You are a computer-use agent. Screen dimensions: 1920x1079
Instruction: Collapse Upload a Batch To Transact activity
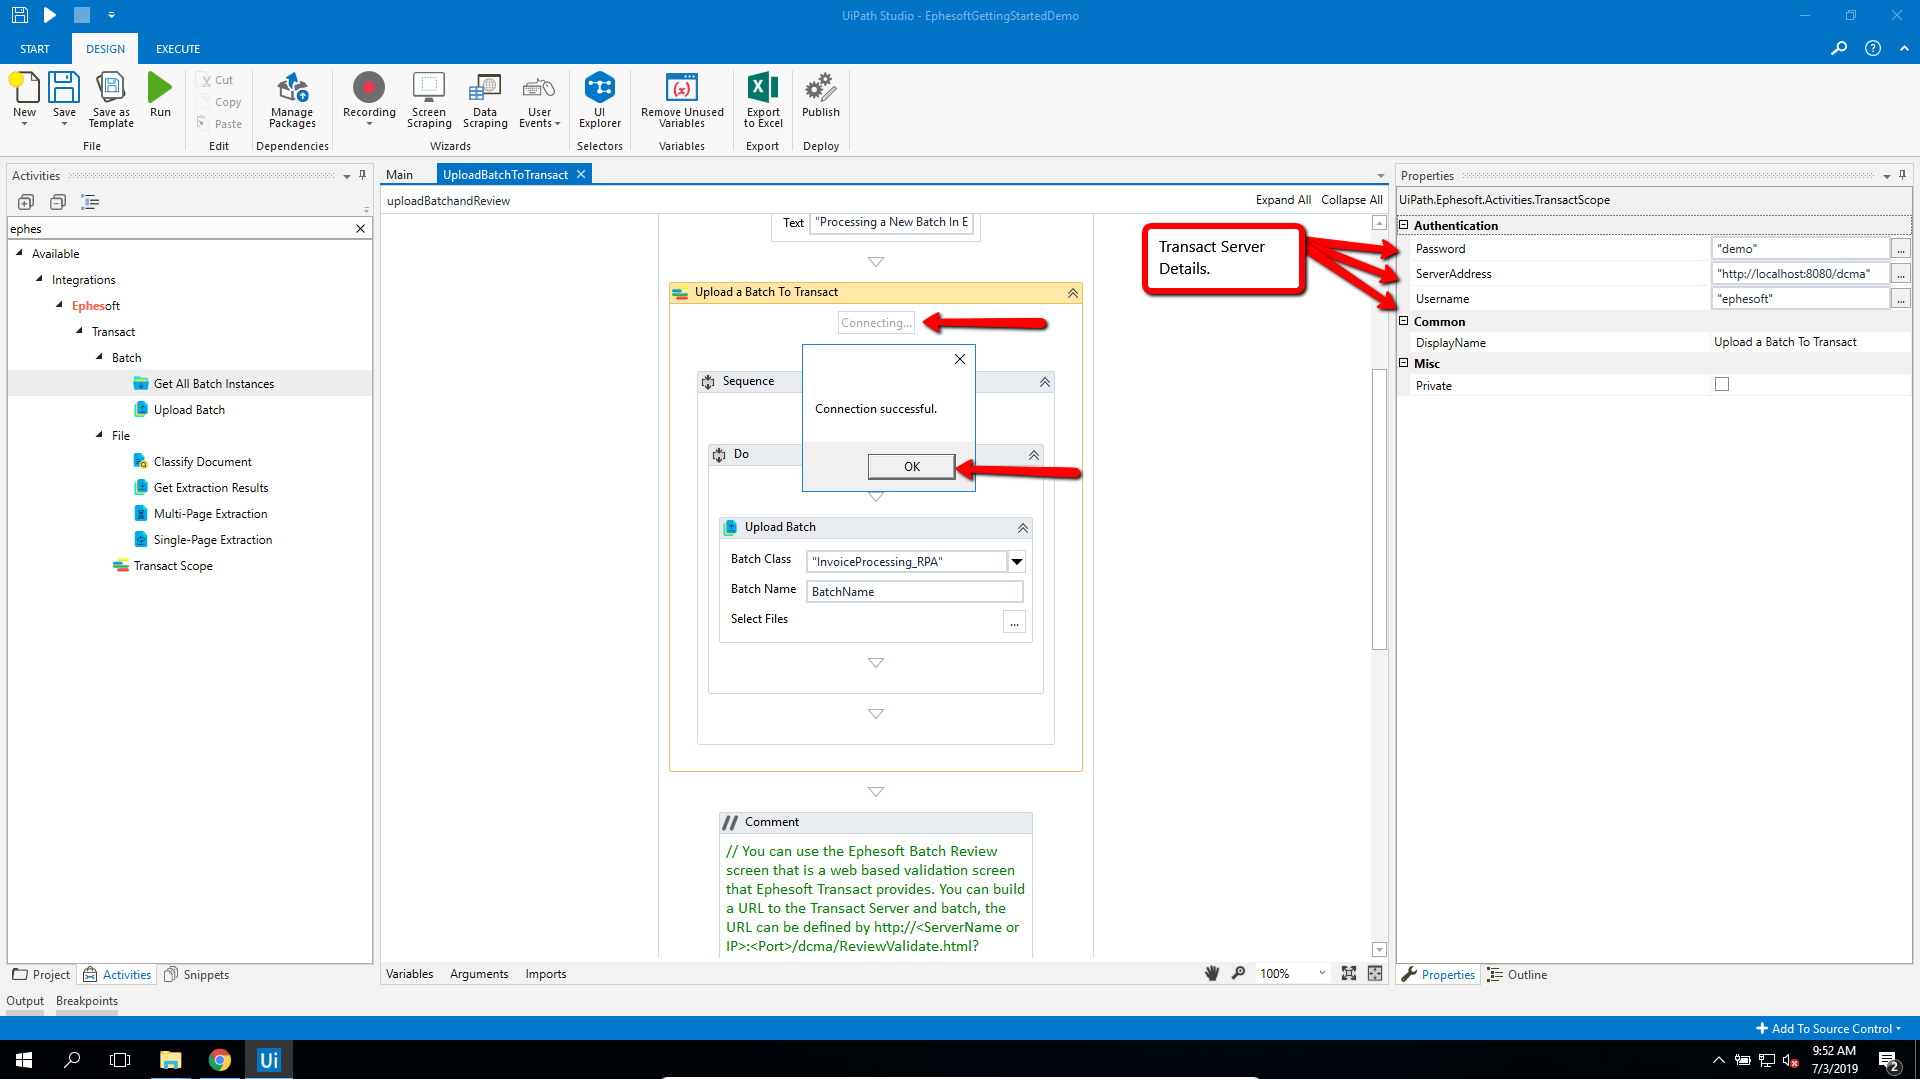(1072, 293)
